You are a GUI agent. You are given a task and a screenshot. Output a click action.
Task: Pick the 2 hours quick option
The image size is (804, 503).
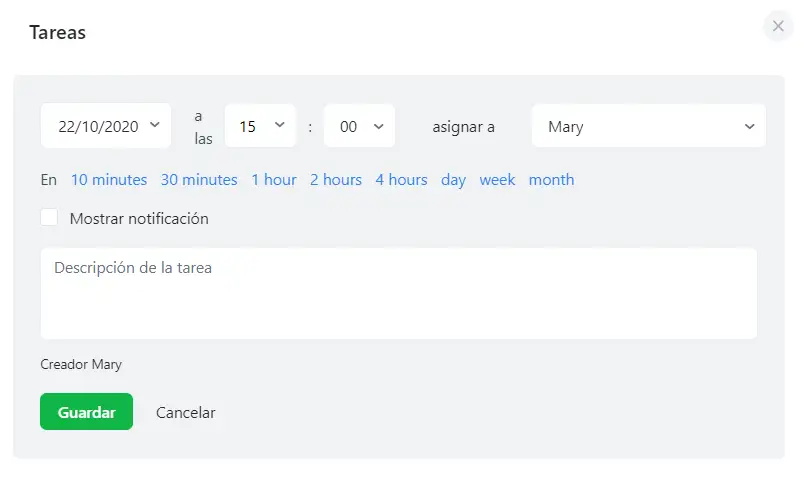pyautogui.click(x=336, y=180)
